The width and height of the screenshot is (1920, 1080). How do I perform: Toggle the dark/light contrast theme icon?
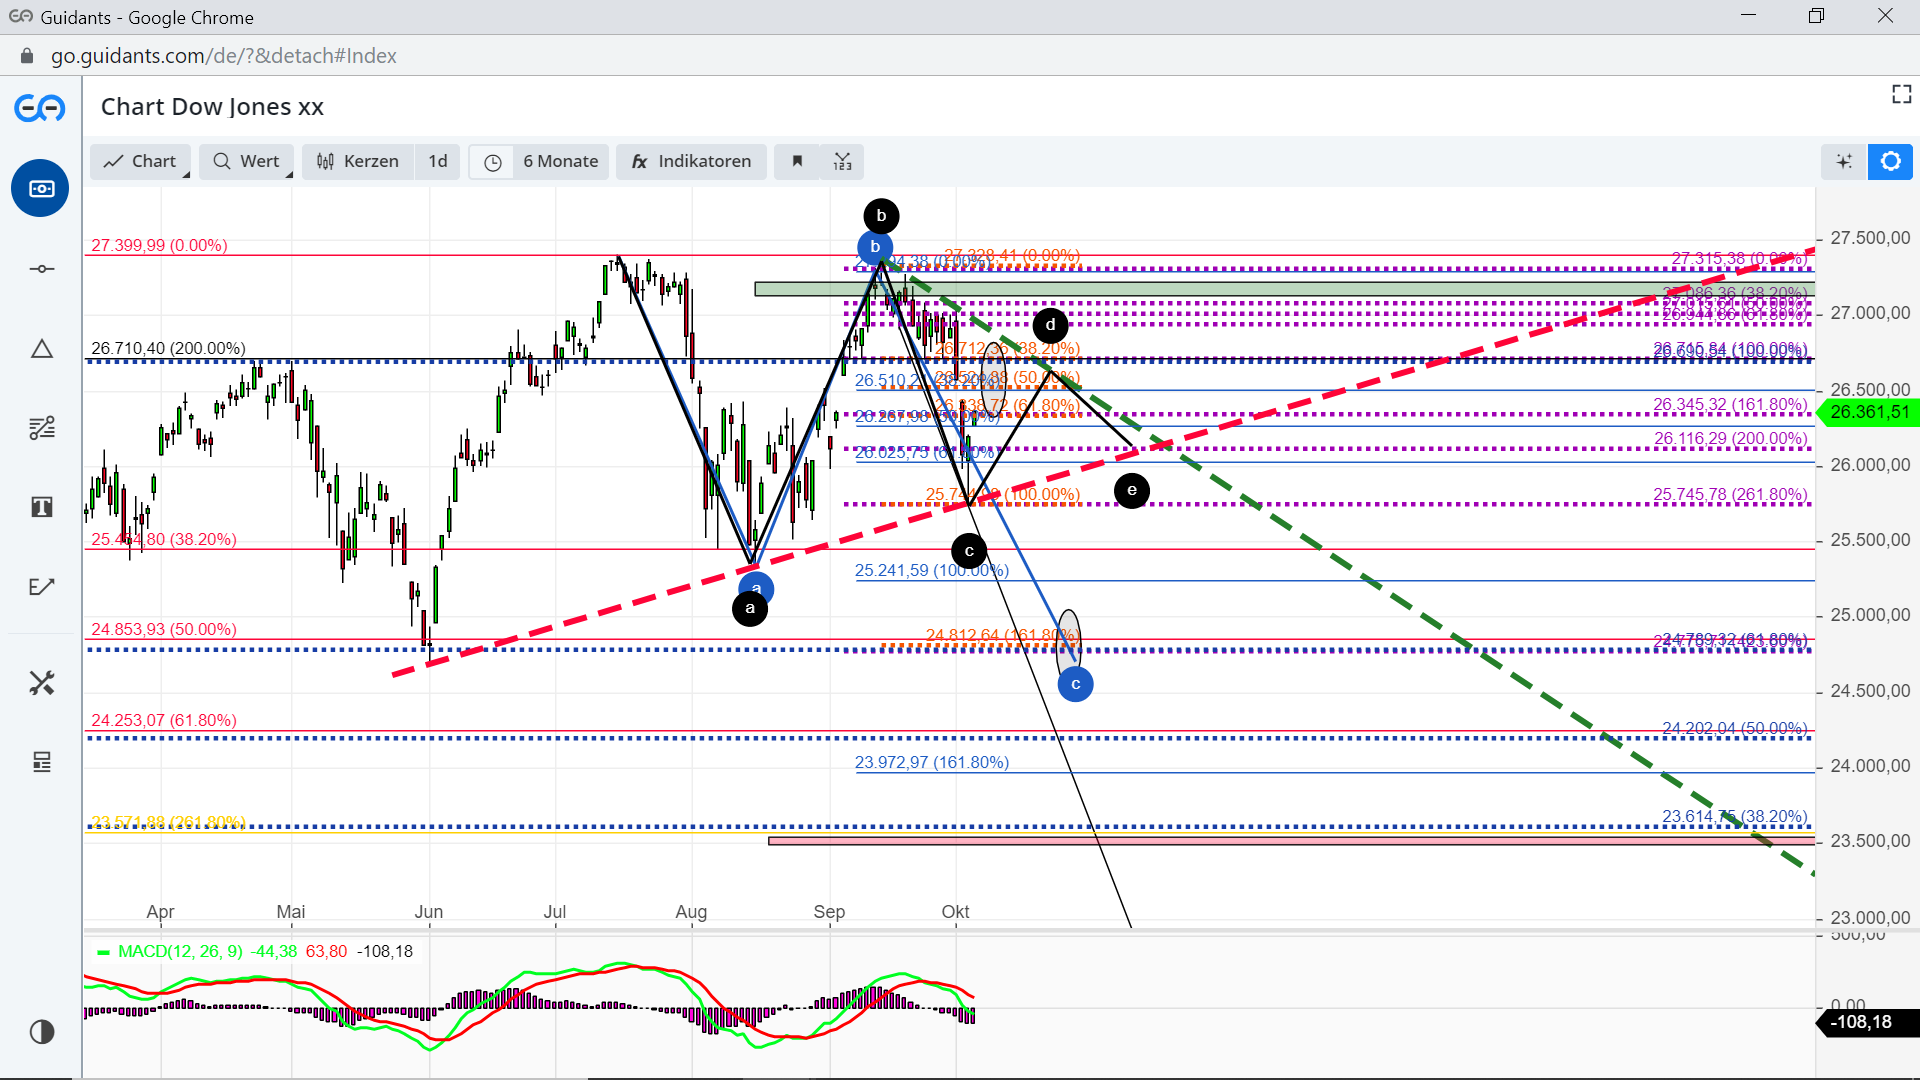pos(42,1032)
